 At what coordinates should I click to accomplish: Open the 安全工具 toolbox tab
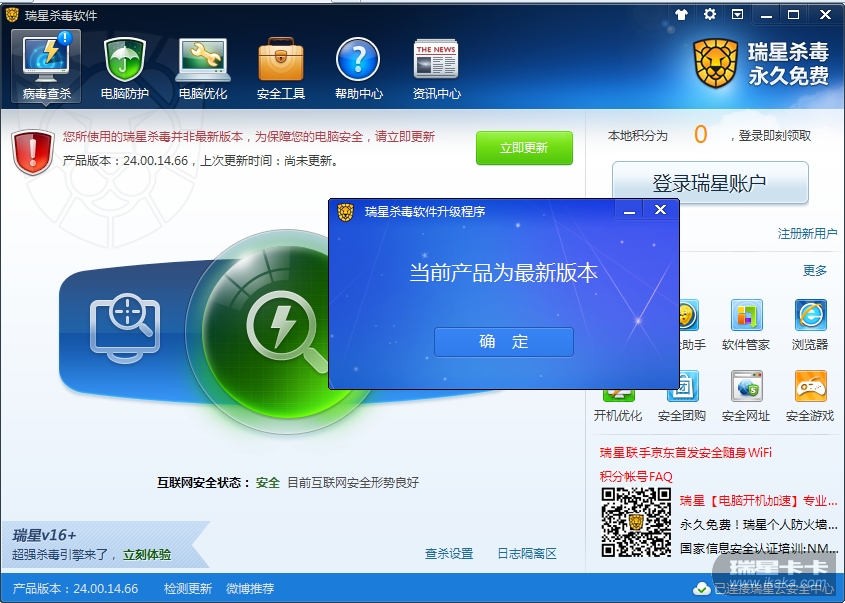click(281, 67)
